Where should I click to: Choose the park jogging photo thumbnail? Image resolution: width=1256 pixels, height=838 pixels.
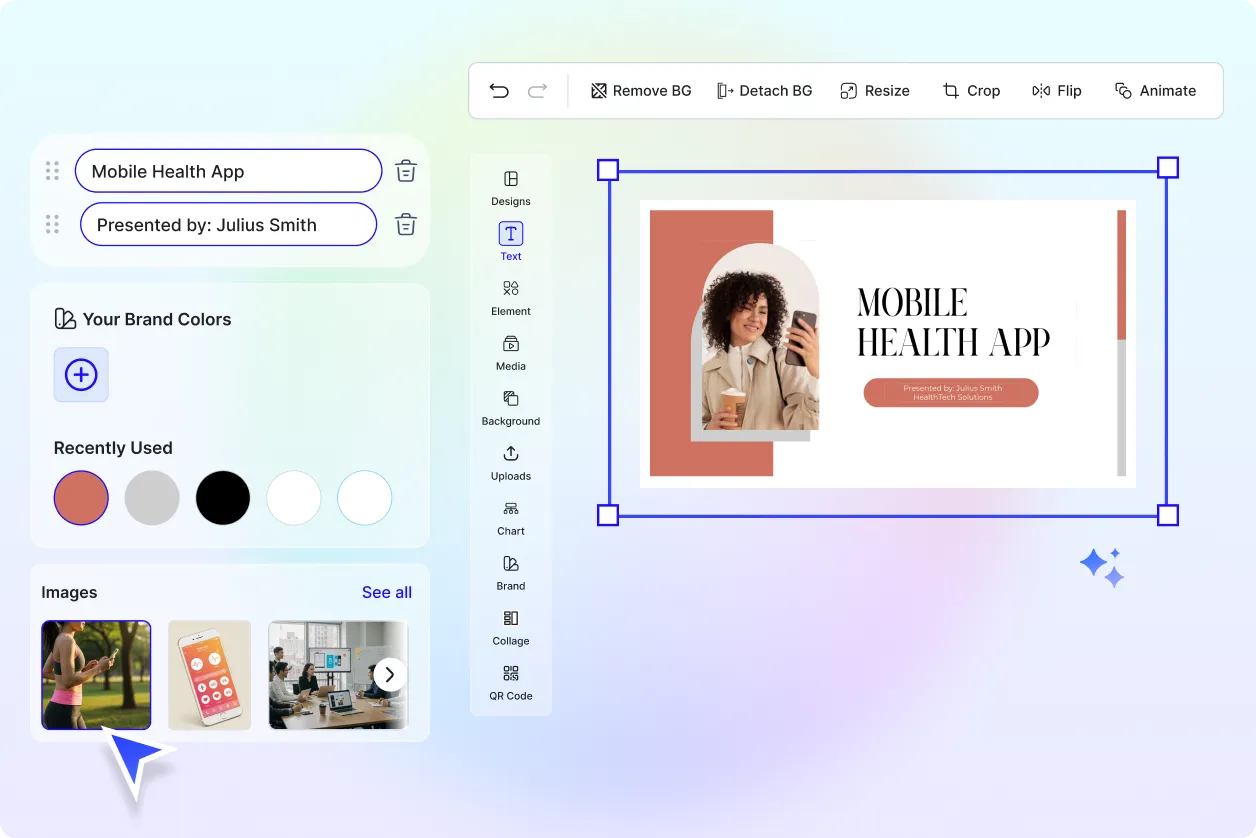(x=96, y=674)
